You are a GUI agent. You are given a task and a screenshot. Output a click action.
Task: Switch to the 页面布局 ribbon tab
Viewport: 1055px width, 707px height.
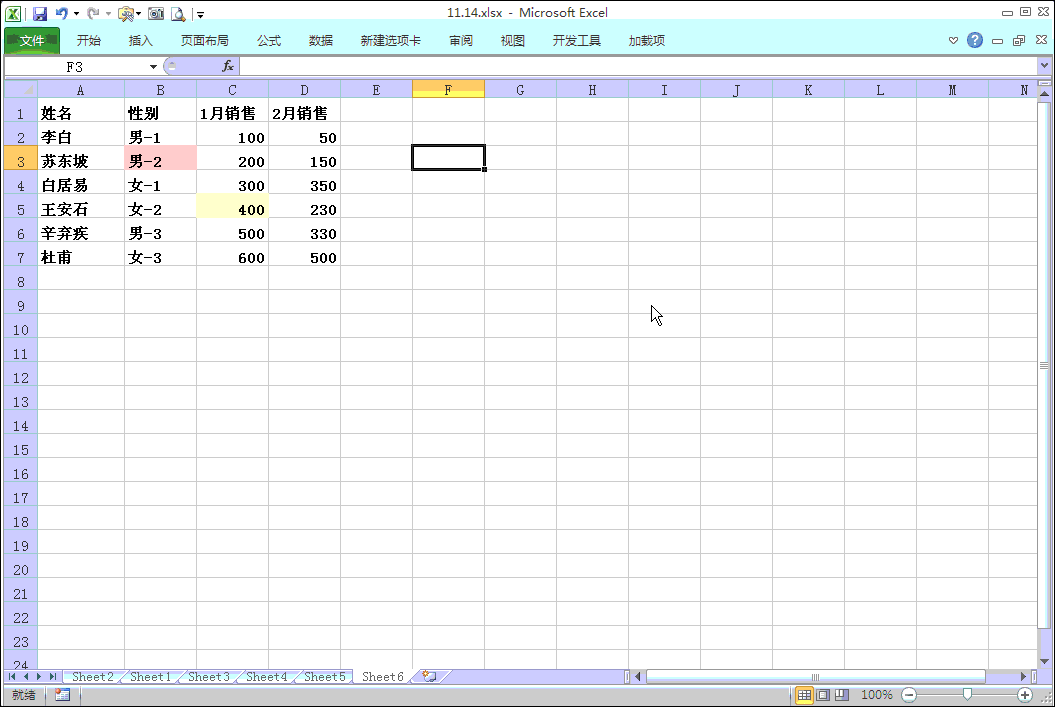pos(205,40)
